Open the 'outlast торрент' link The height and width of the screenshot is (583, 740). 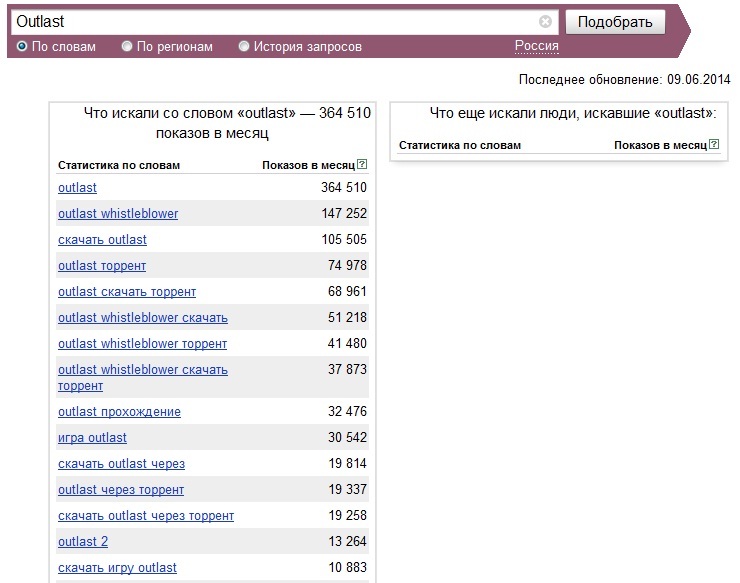tap(102, 266)
